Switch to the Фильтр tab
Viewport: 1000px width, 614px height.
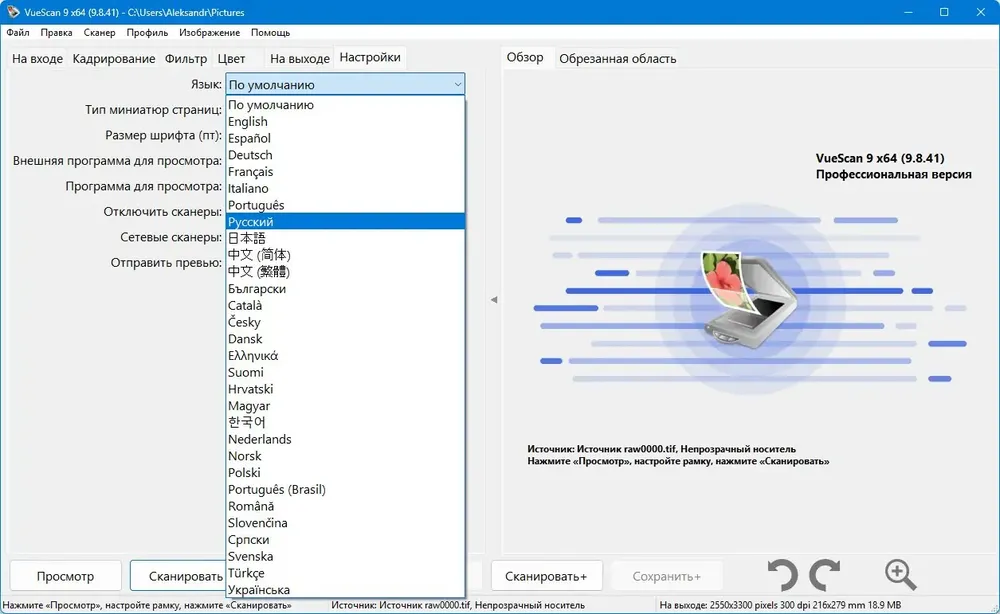pyautogui.click(x=186, y=59)
